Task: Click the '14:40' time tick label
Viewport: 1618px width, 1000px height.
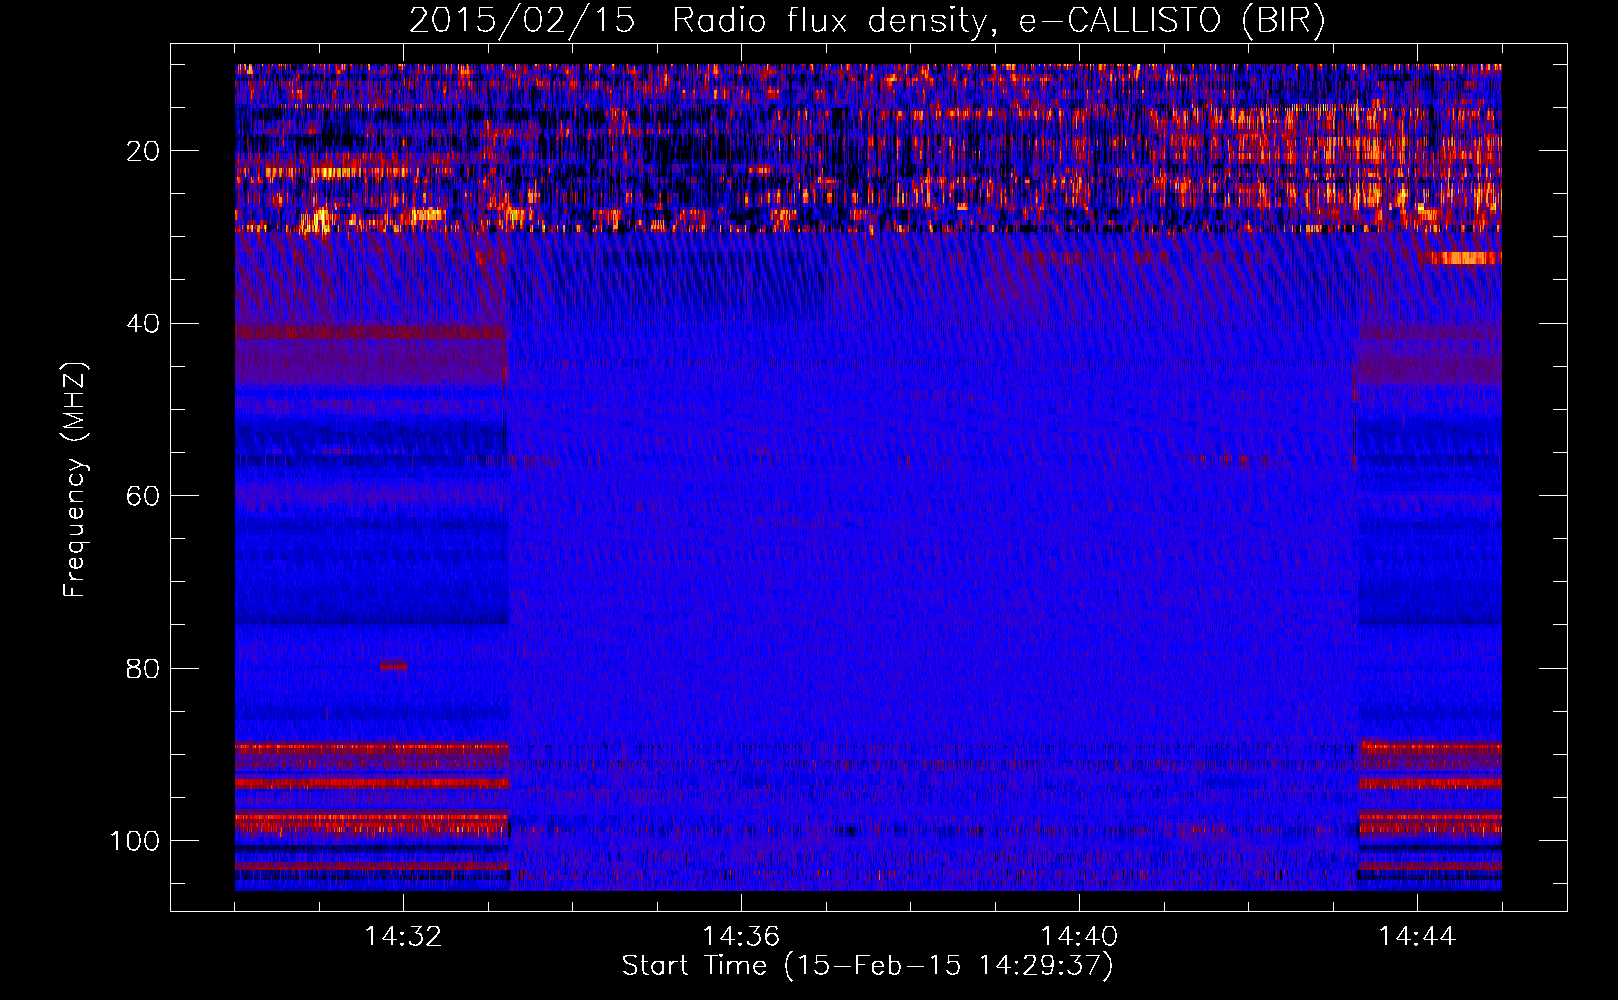Action: click(x=1079, y=937)
